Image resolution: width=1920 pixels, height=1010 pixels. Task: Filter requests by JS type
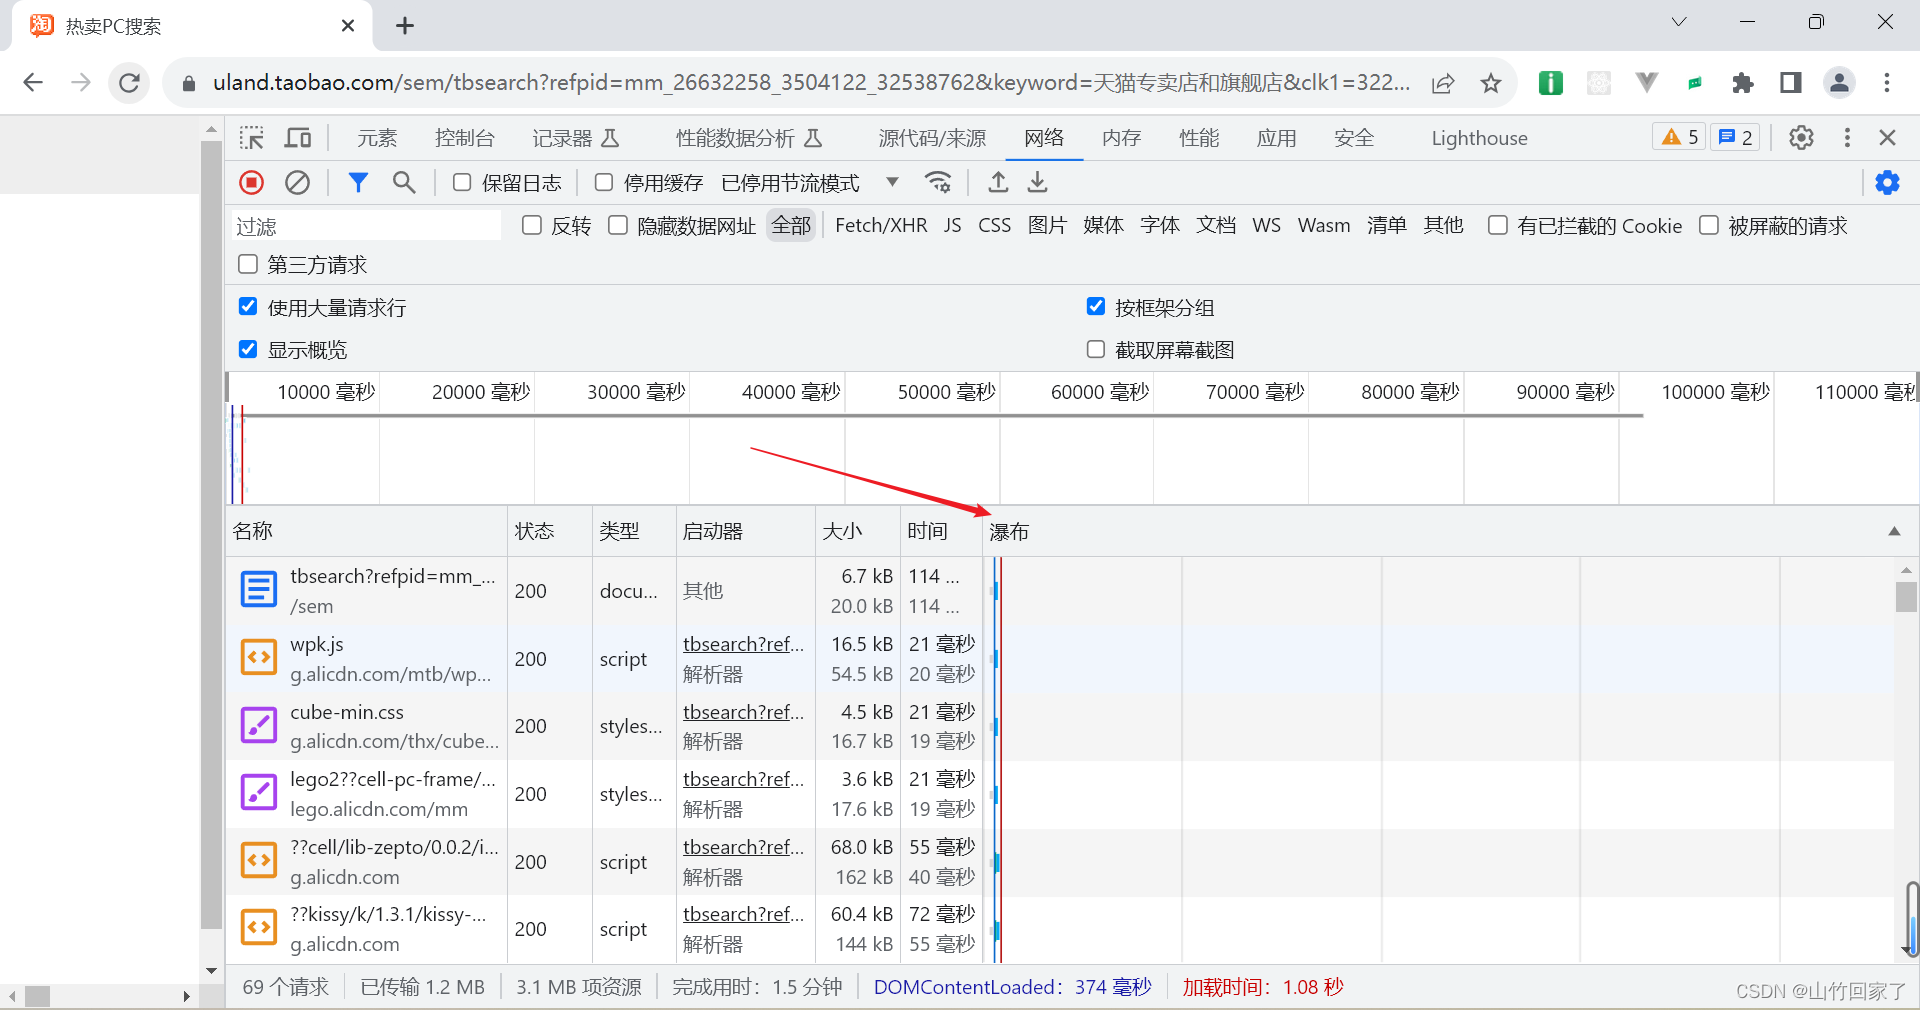coord(952,225)
